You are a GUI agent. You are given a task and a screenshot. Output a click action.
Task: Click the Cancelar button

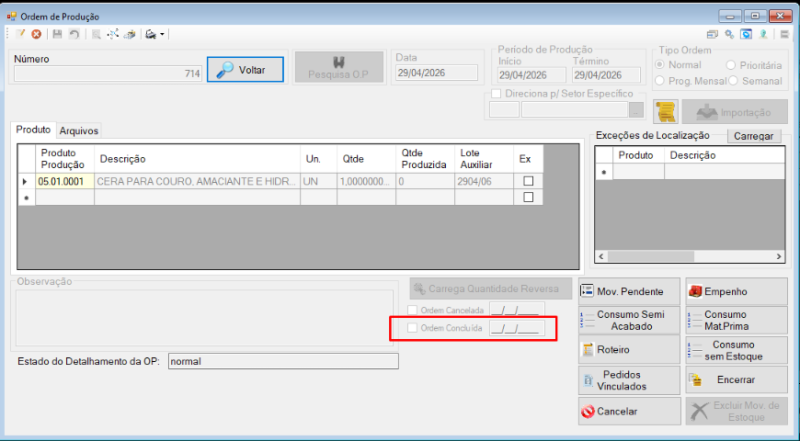629,411
